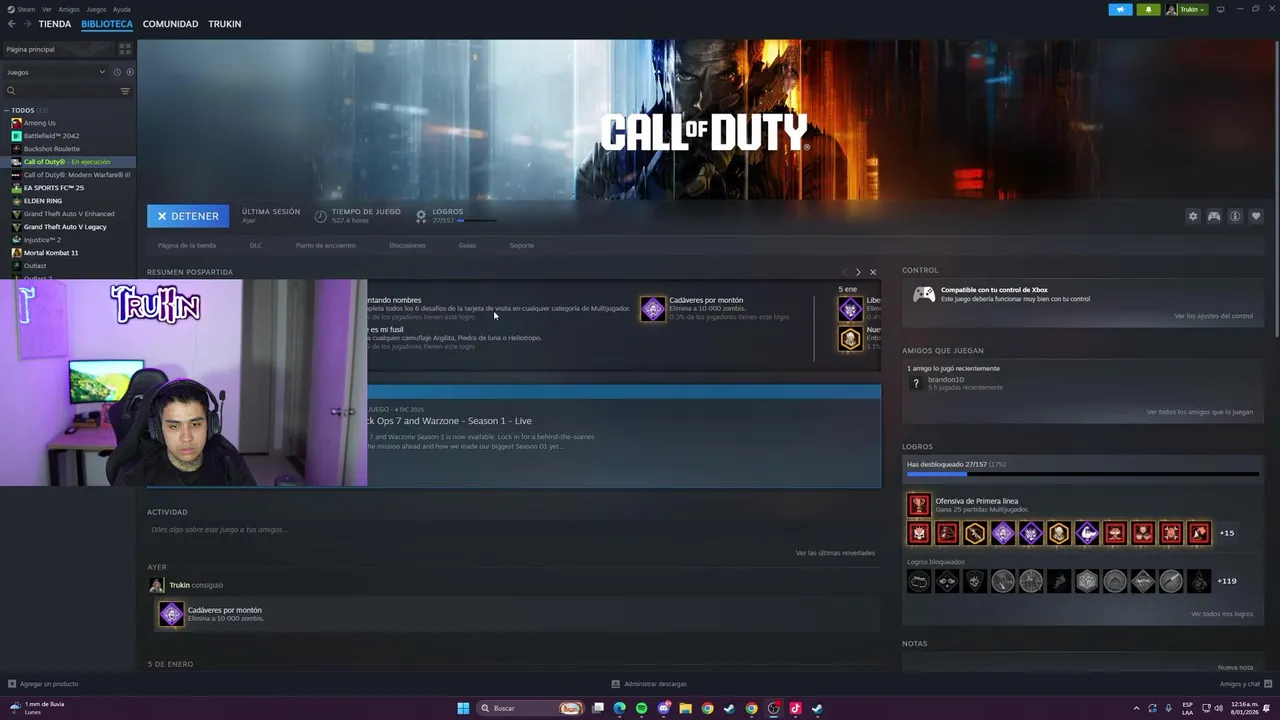Open the Ver menu
This screenshot has height=720, width=1280.
click(47, 9)
